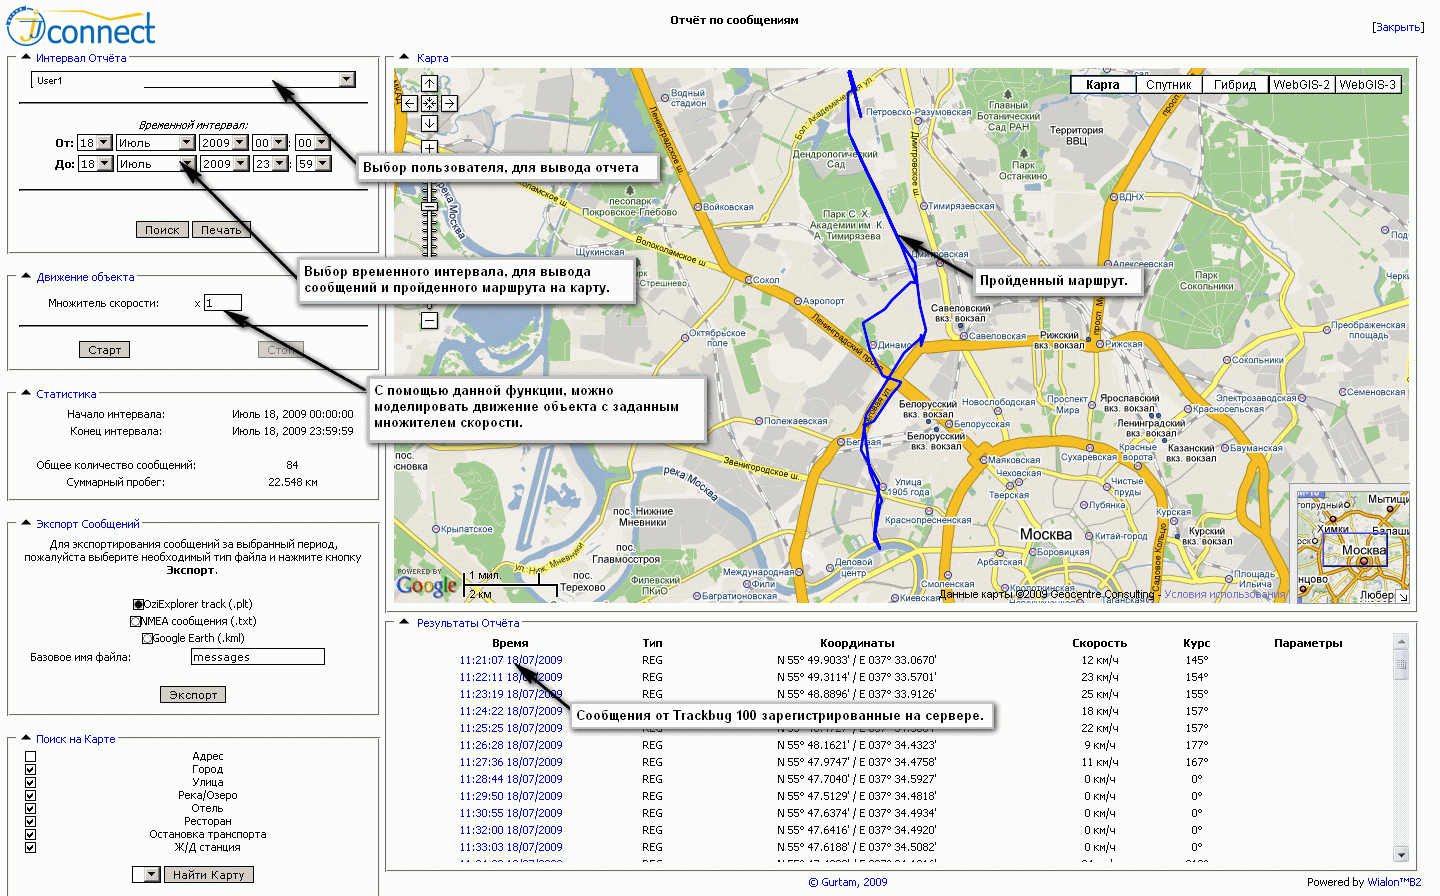Viewport: 1440px width, 896px height.
Task: Click the Базовое имя файла input field
Action: coord(258,657)
